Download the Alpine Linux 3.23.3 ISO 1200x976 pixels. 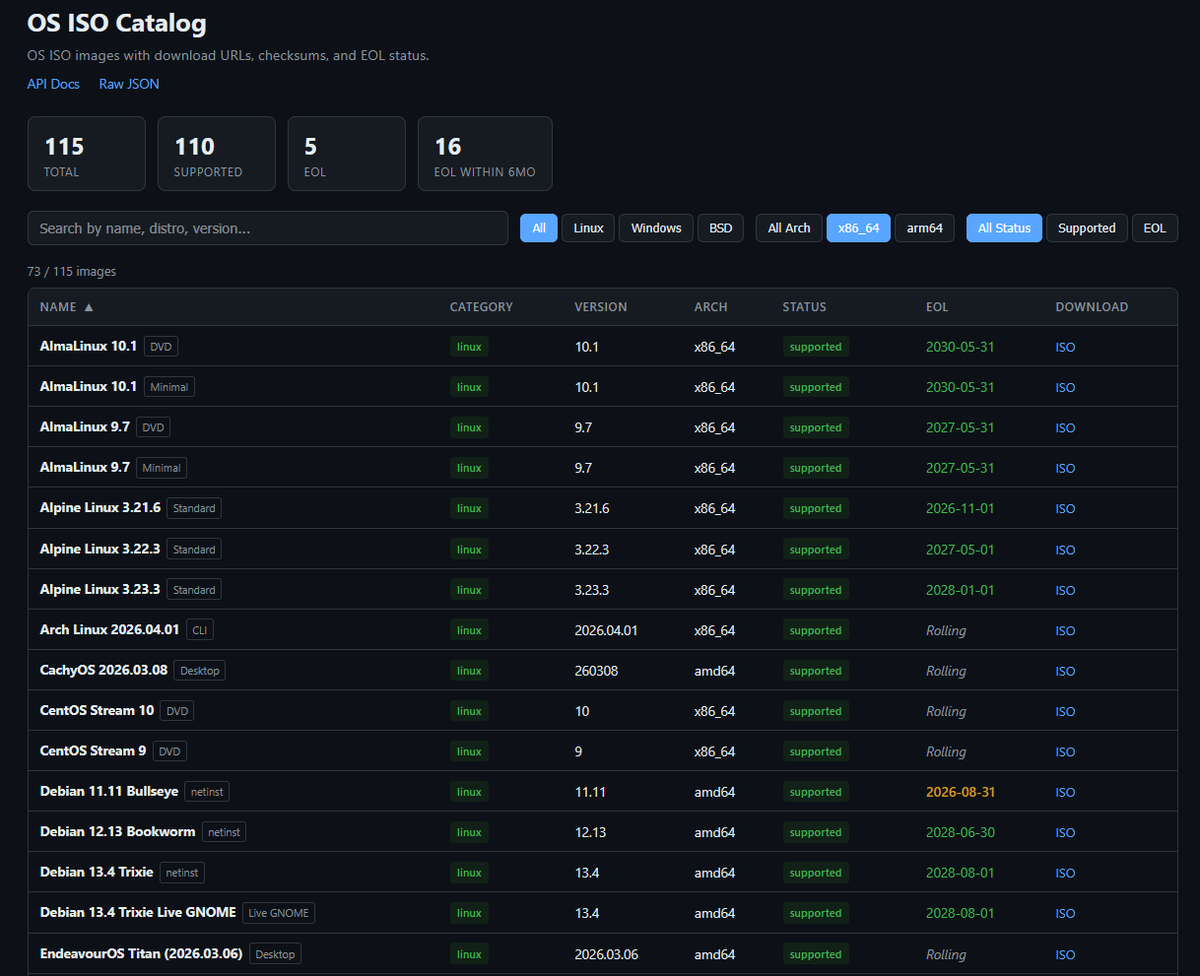pyautogui.click(x=1066, y=590)
